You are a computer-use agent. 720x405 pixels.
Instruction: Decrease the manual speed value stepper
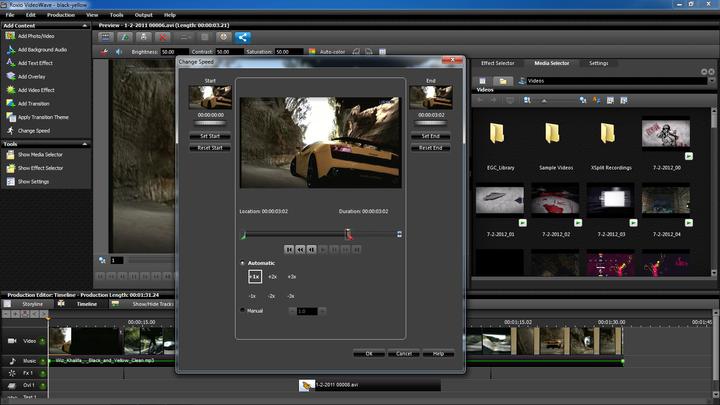292,311
